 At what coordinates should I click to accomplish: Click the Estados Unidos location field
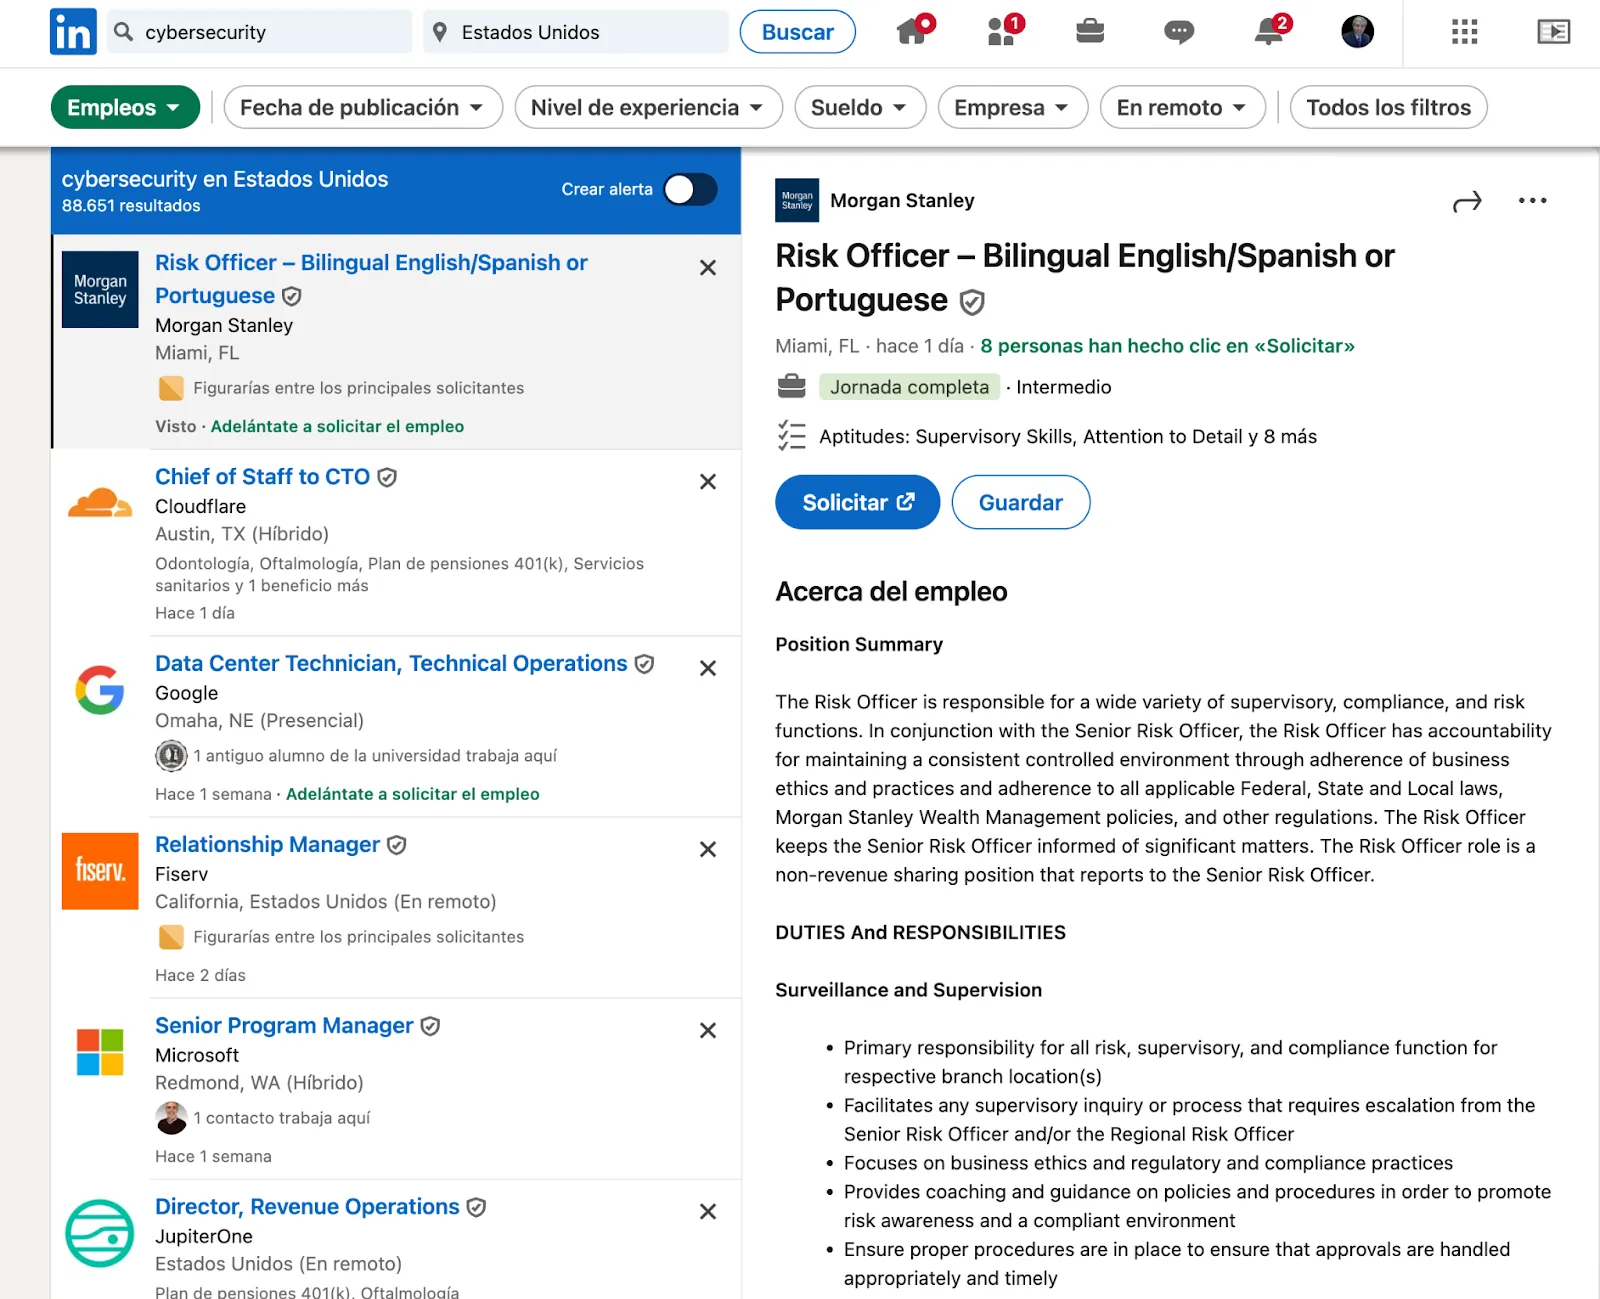pyautogui.click(x=576, y=32)
